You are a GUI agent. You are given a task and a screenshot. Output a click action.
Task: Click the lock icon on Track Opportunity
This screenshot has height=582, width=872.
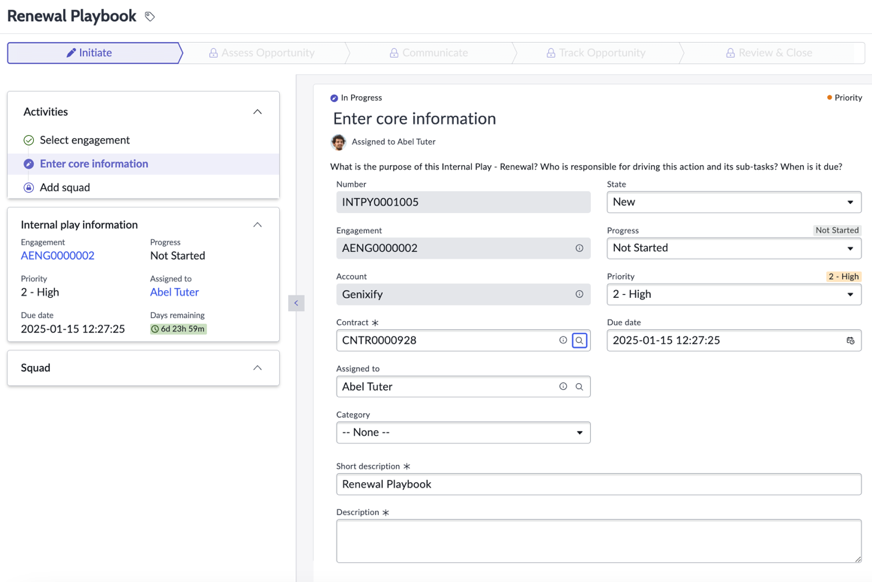551,53
